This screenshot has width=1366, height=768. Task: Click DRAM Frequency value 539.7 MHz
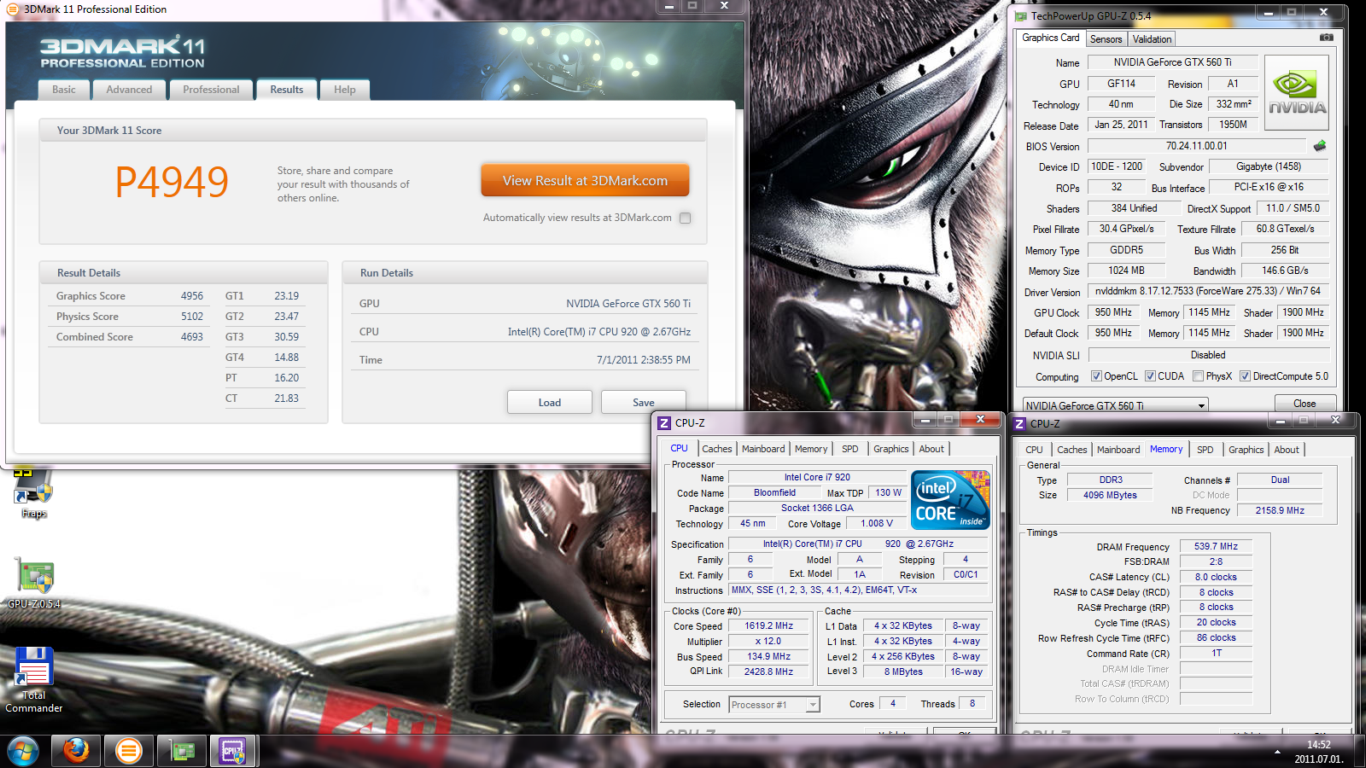(x=1216, y=547)
